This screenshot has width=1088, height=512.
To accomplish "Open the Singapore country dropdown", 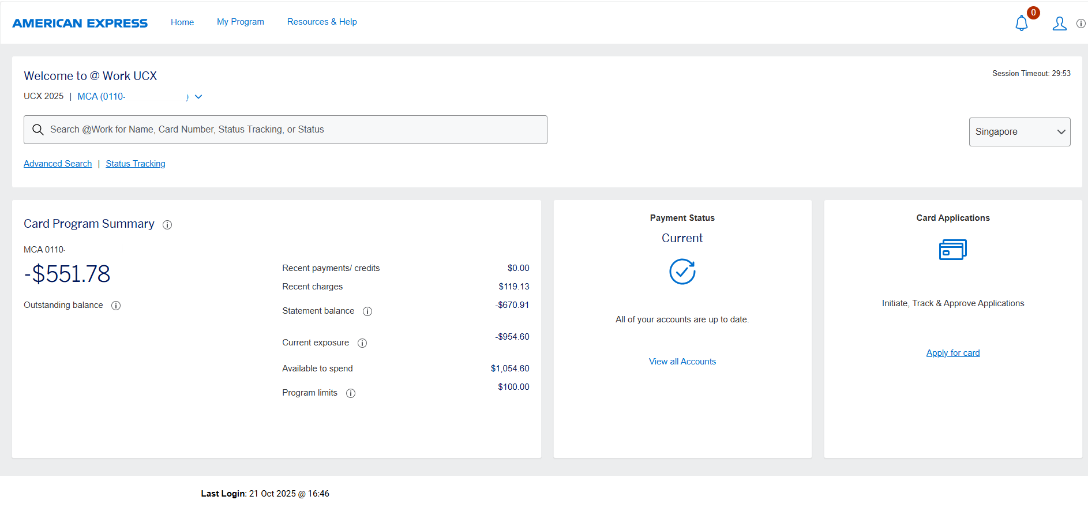I will (x=1019, y=132).
